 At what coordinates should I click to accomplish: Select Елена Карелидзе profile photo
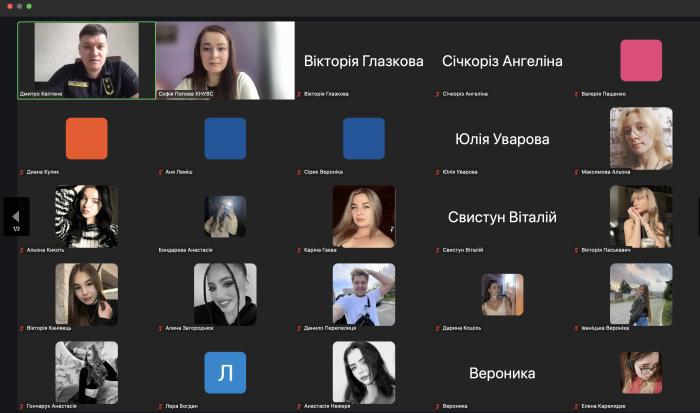coord(641,373)
